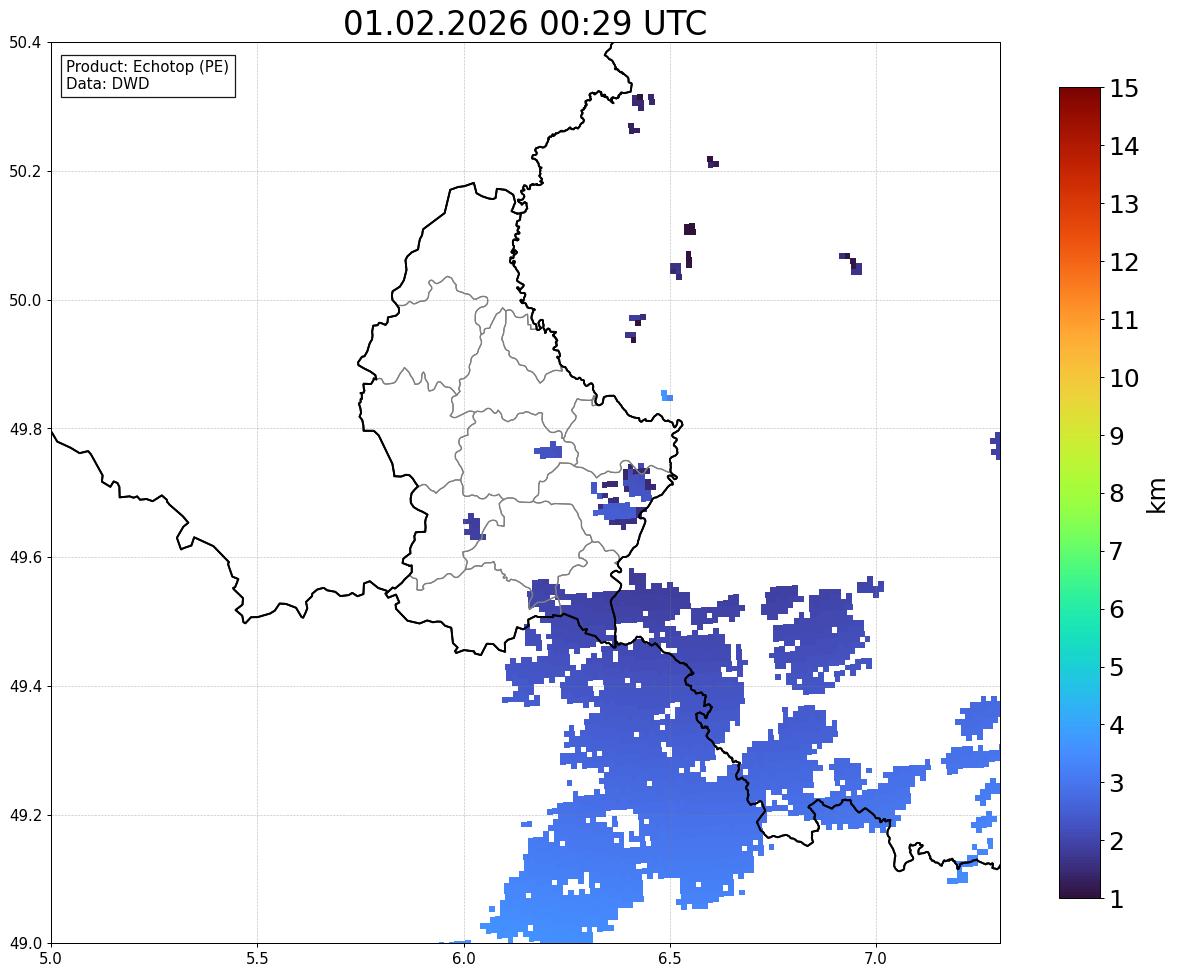Click longitude axis label 5.5
The image size is (1178, 976).
click(257, 959)
